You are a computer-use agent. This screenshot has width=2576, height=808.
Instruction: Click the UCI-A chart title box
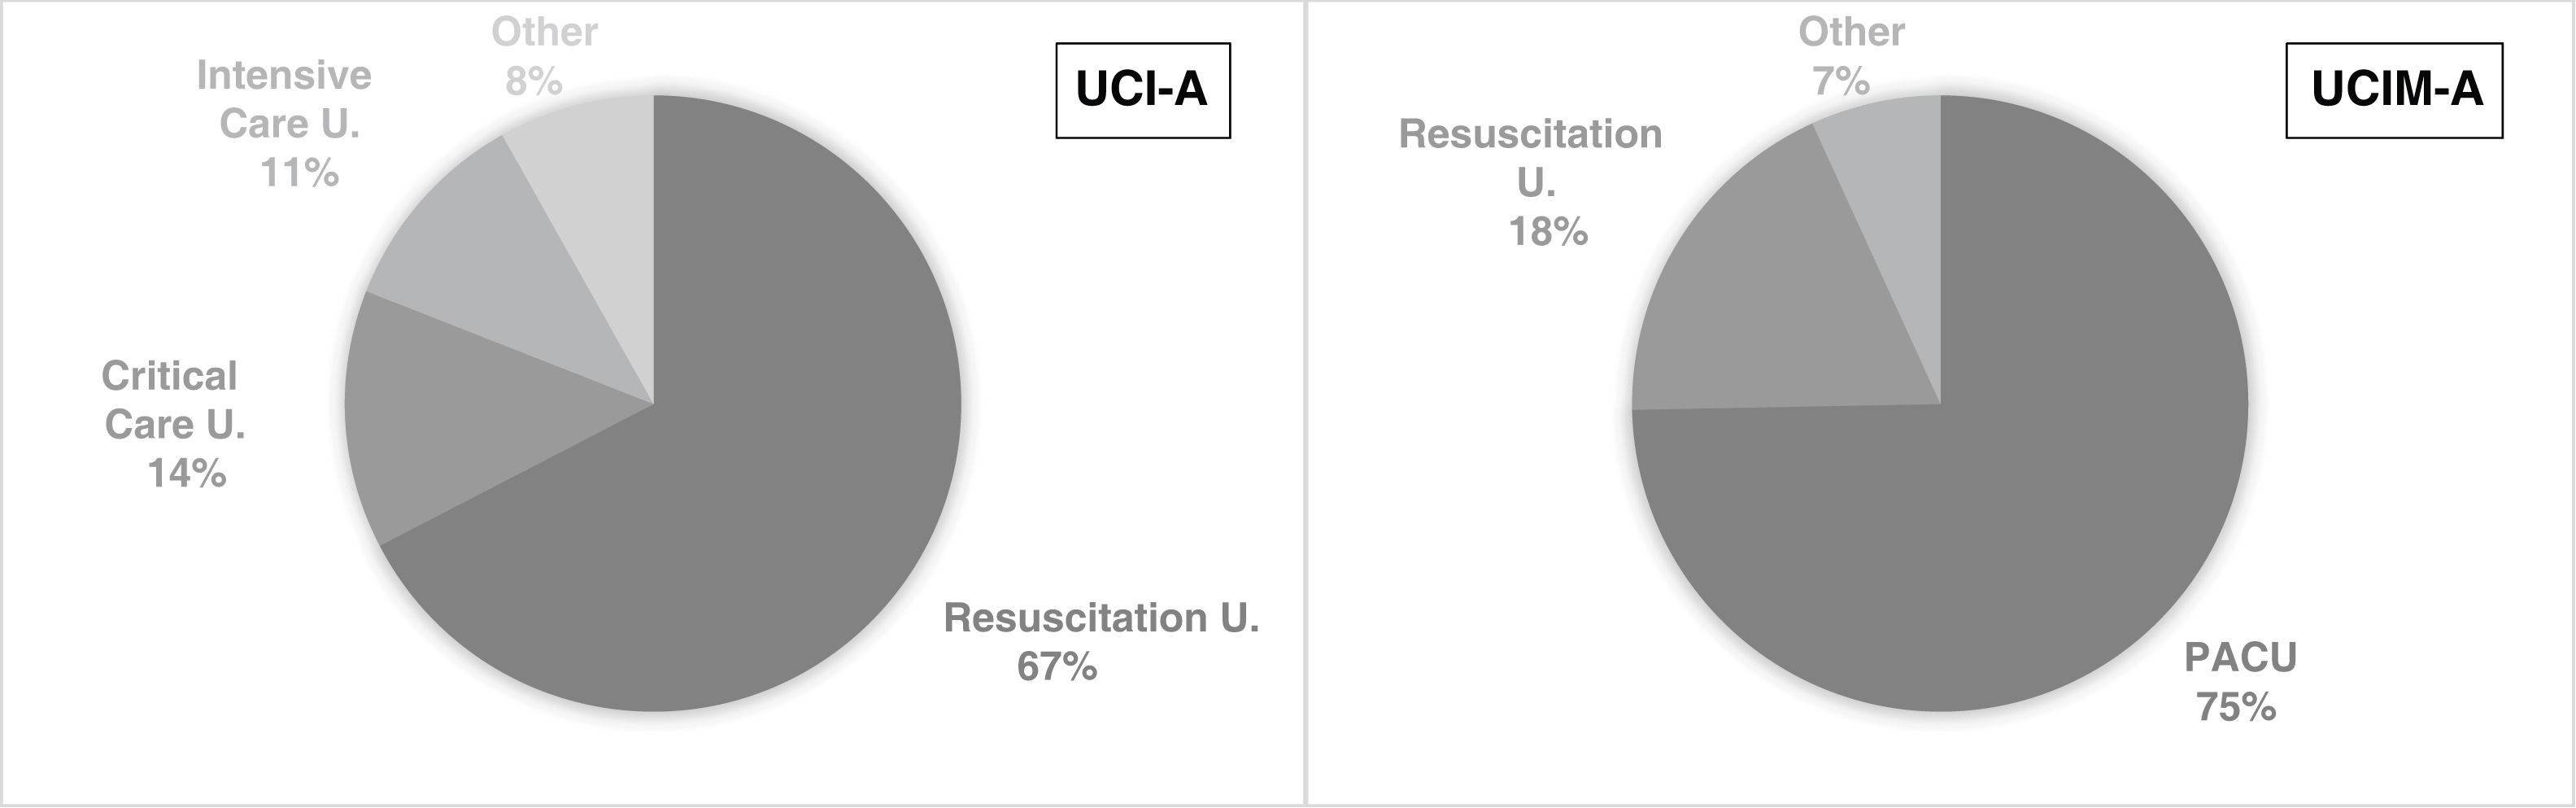(x=1142, y=90)
